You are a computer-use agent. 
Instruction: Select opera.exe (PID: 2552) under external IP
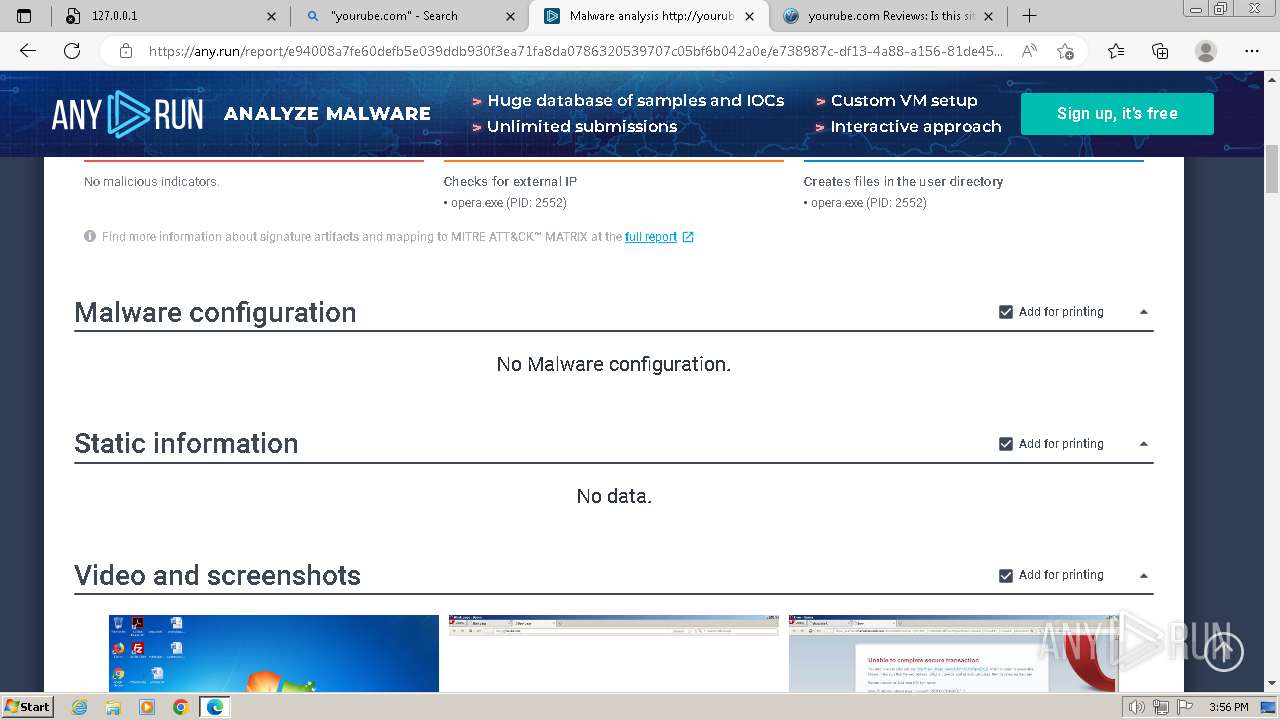point(508,203)
